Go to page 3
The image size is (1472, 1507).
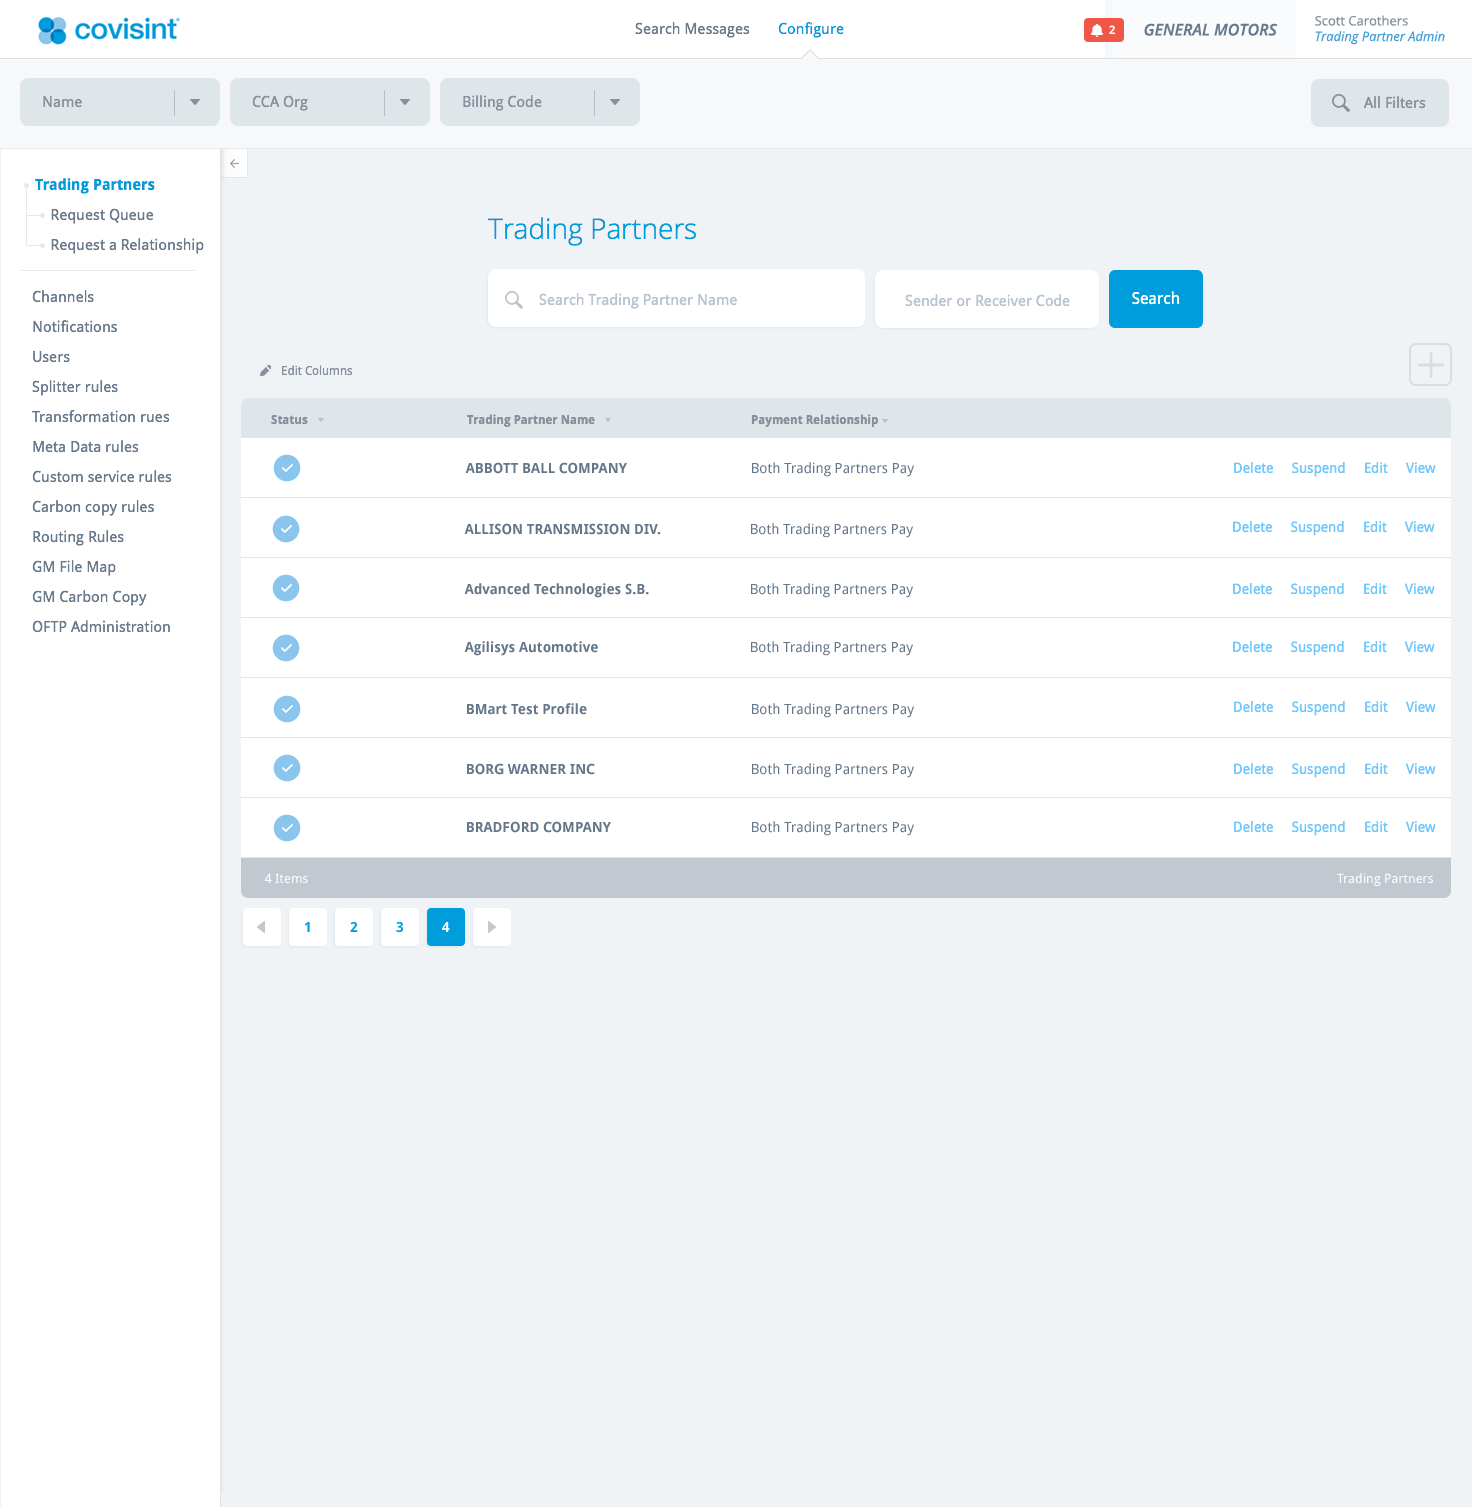coord(400,927)
